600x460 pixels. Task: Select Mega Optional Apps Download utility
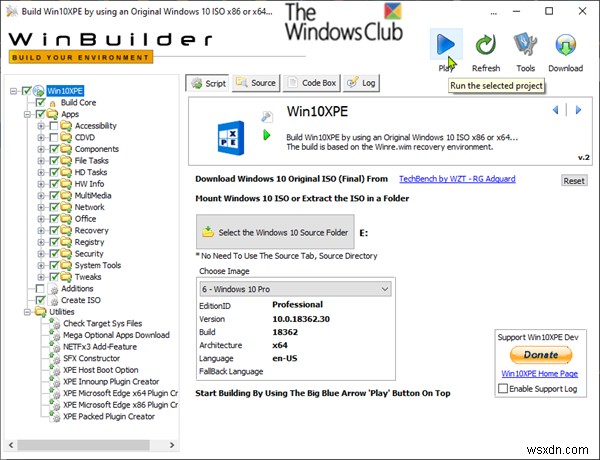pos(116,335)
